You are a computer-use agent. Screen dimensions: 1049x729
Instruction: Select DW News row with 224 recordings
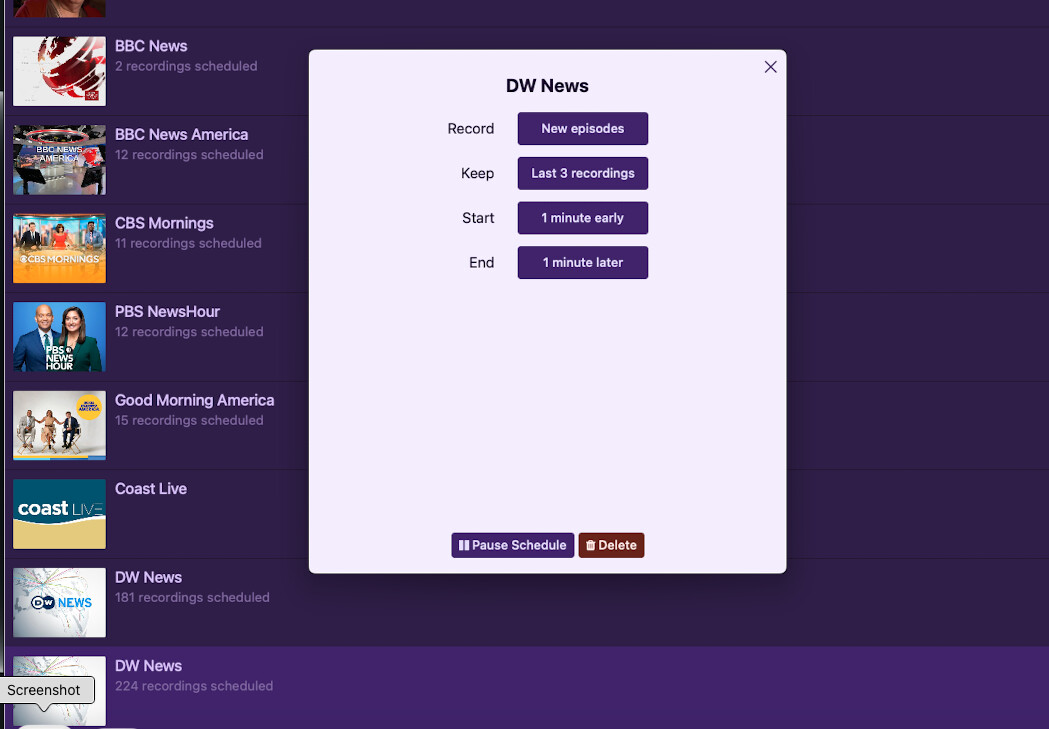coord(193,676)
